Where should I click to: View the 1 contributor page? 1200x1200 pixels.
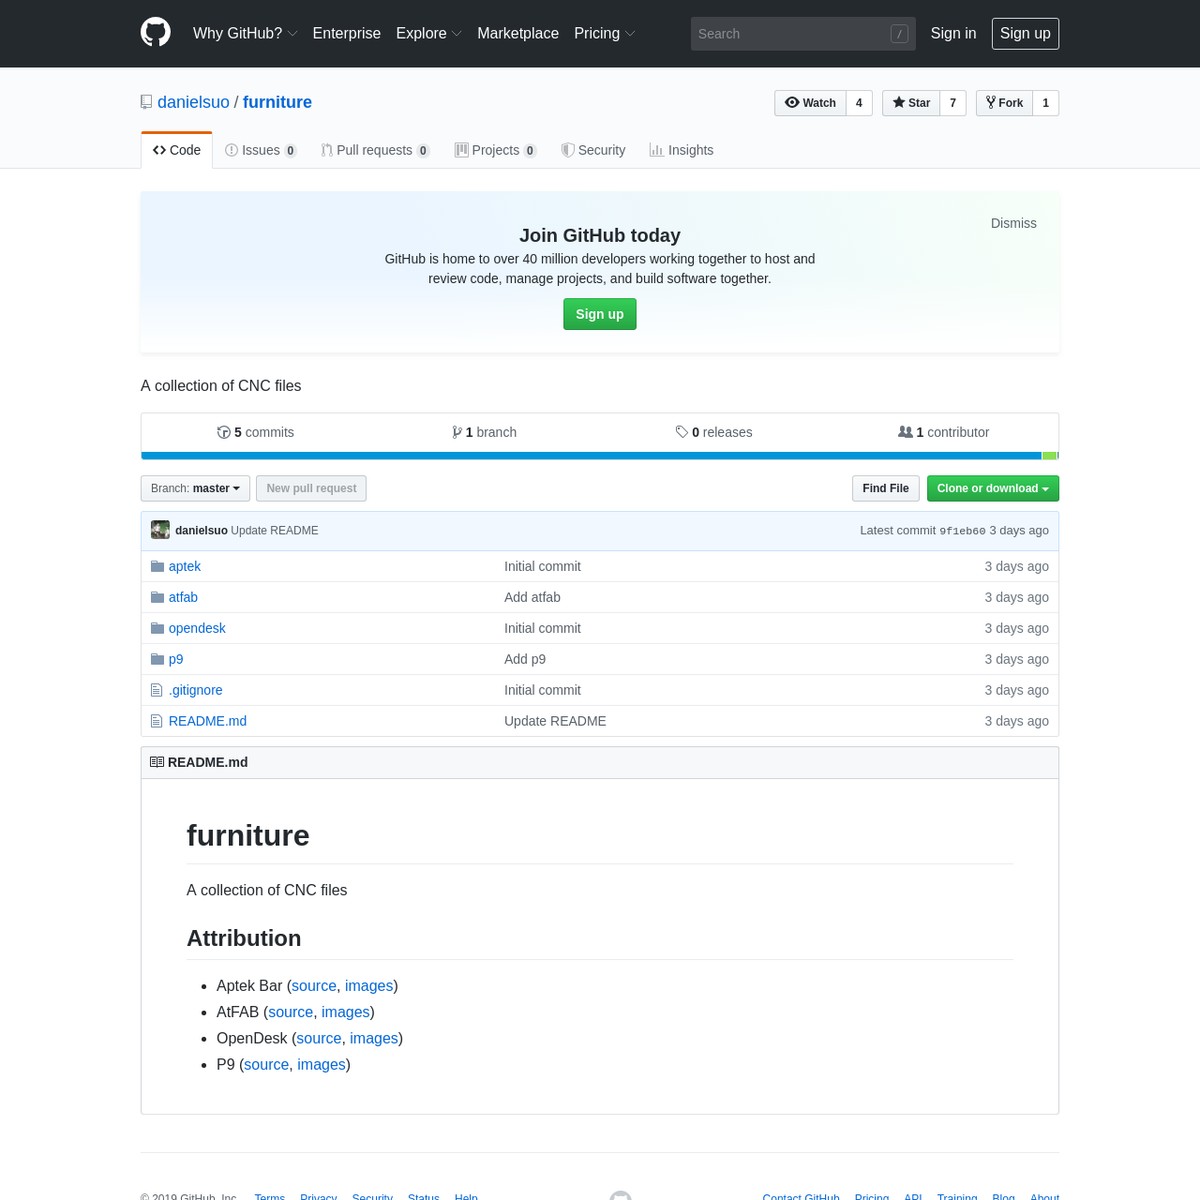coord(944,432)
